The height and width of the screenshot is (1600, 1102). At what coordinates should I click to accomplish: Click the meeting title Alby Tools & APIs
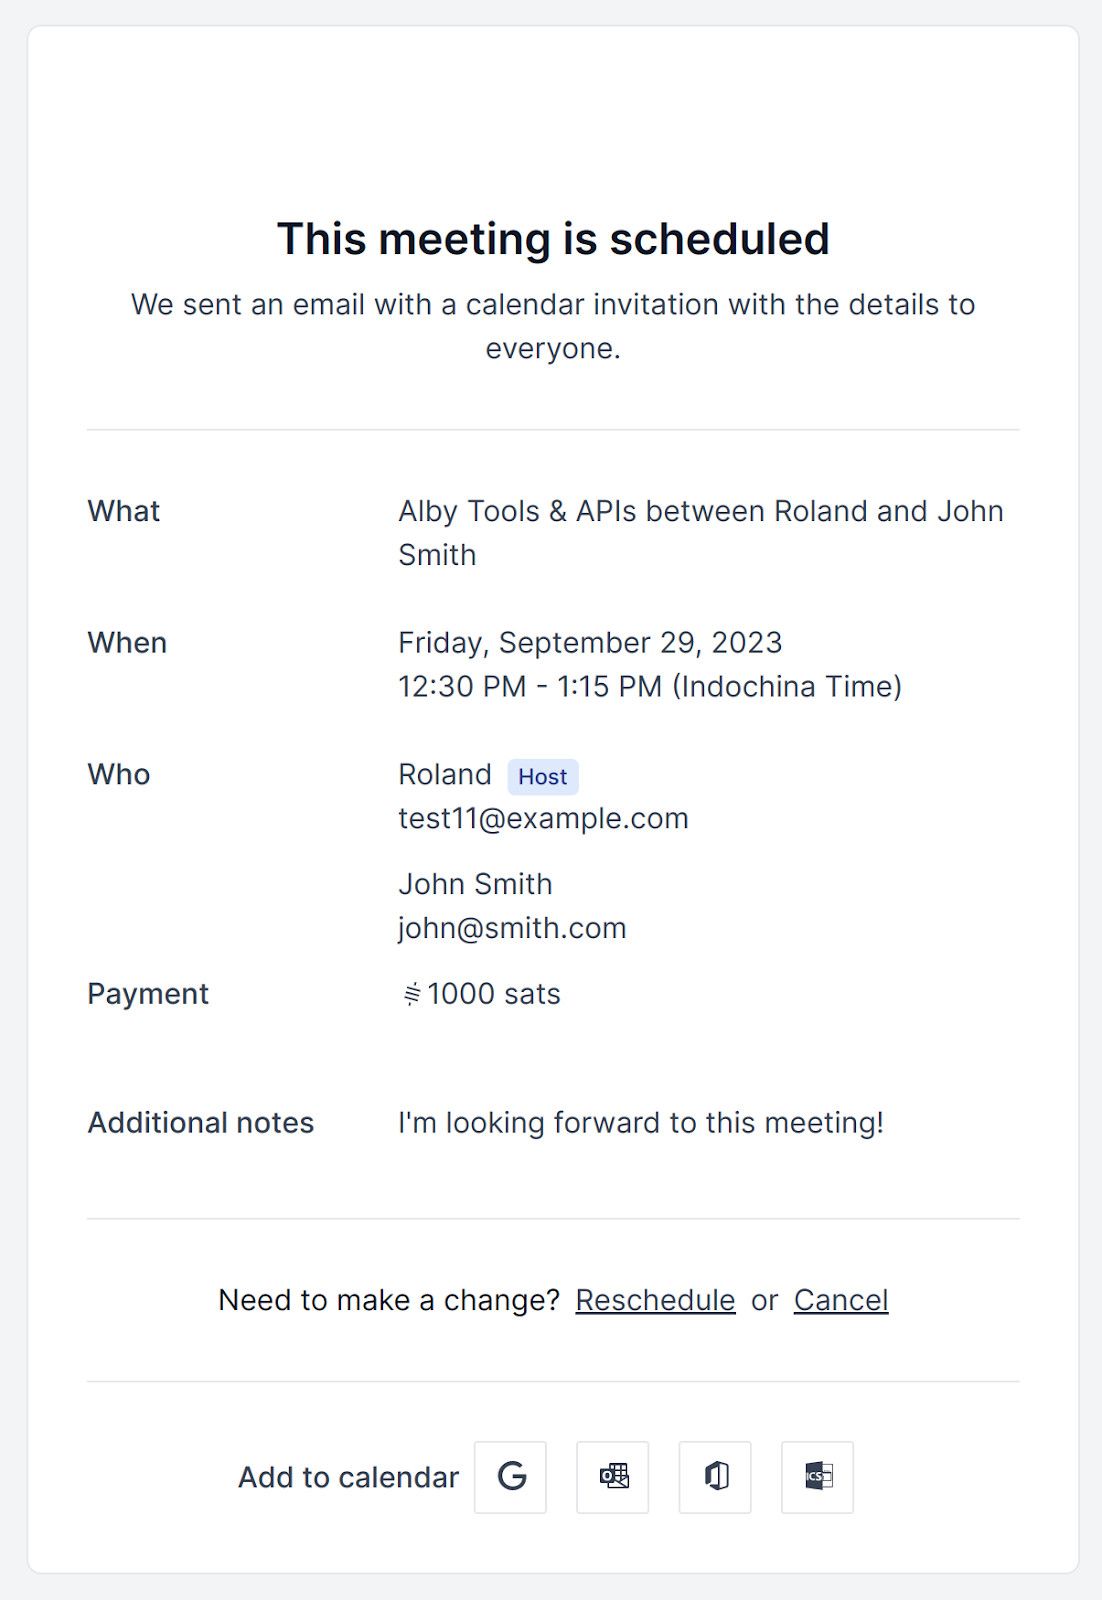click(x=517, y=511)
